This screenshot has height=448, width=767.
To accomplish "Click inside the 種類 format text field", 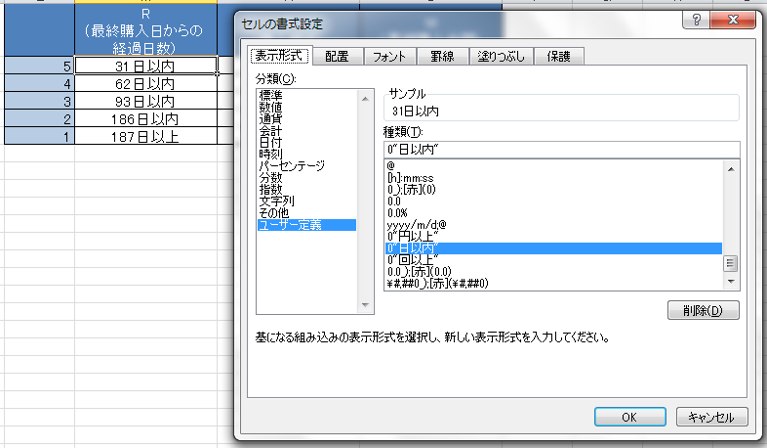I will (x=560, y=149).
